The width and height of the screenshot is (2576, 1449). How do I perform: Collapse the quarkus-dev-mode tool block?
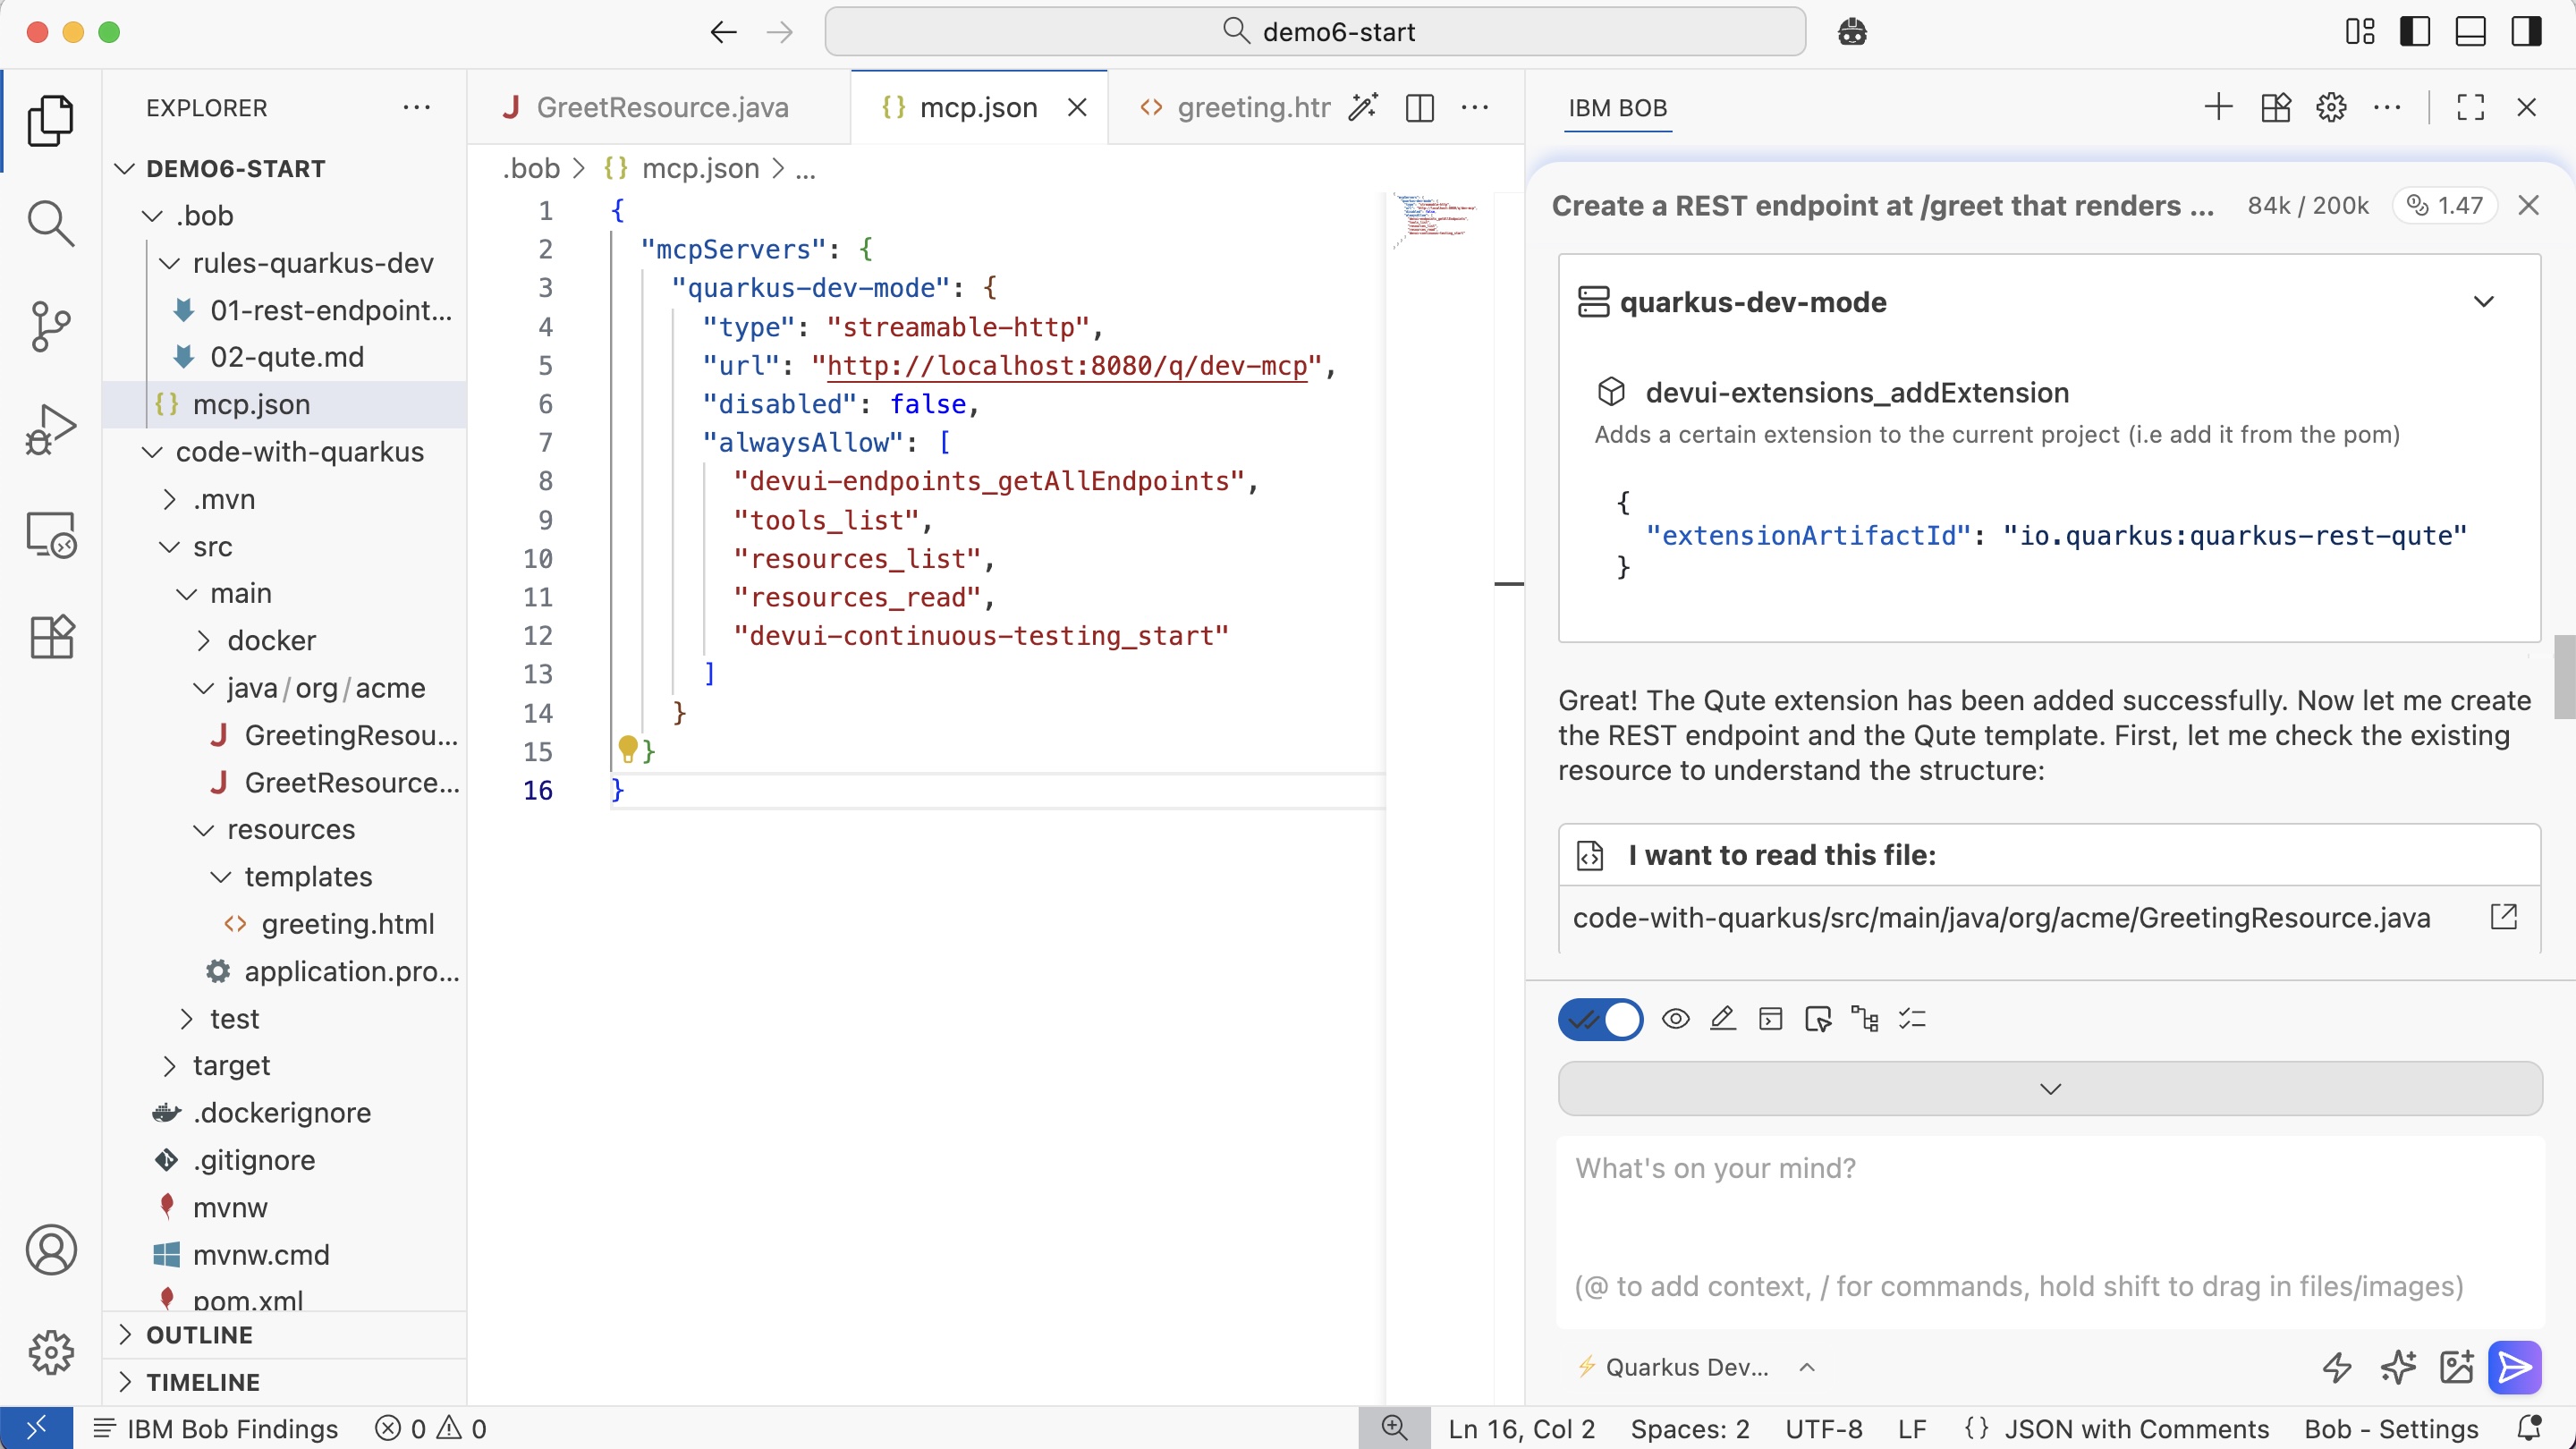pos(2483,302)
